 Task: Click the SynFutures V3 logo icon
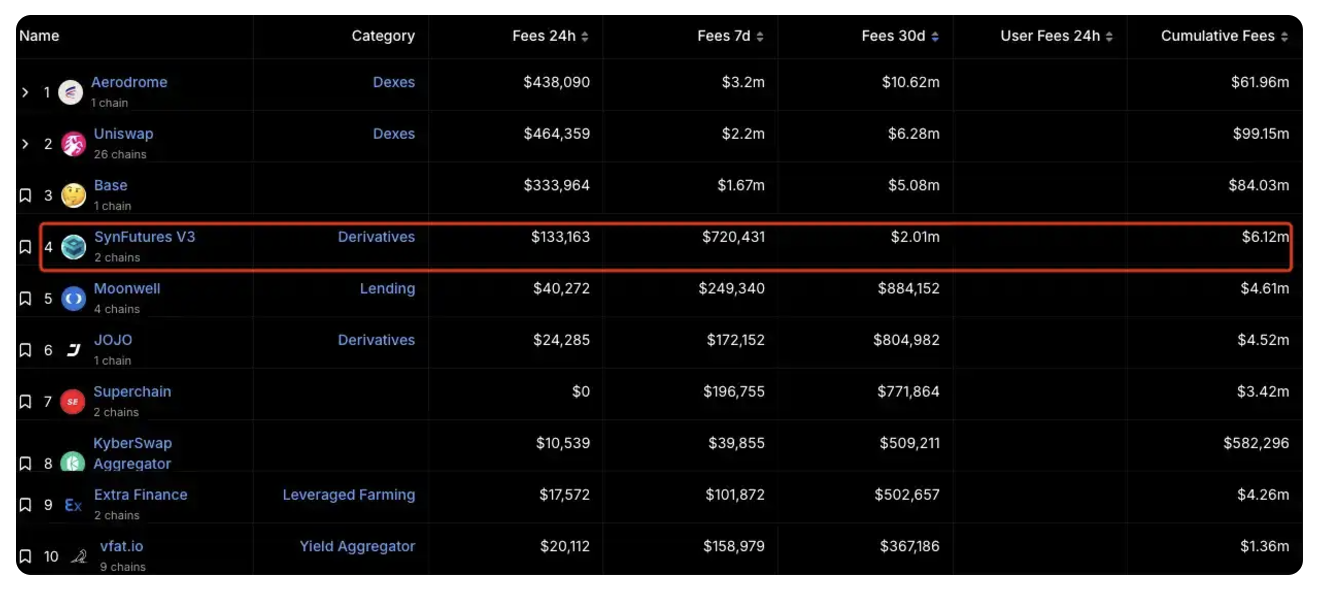click(73, 247)
